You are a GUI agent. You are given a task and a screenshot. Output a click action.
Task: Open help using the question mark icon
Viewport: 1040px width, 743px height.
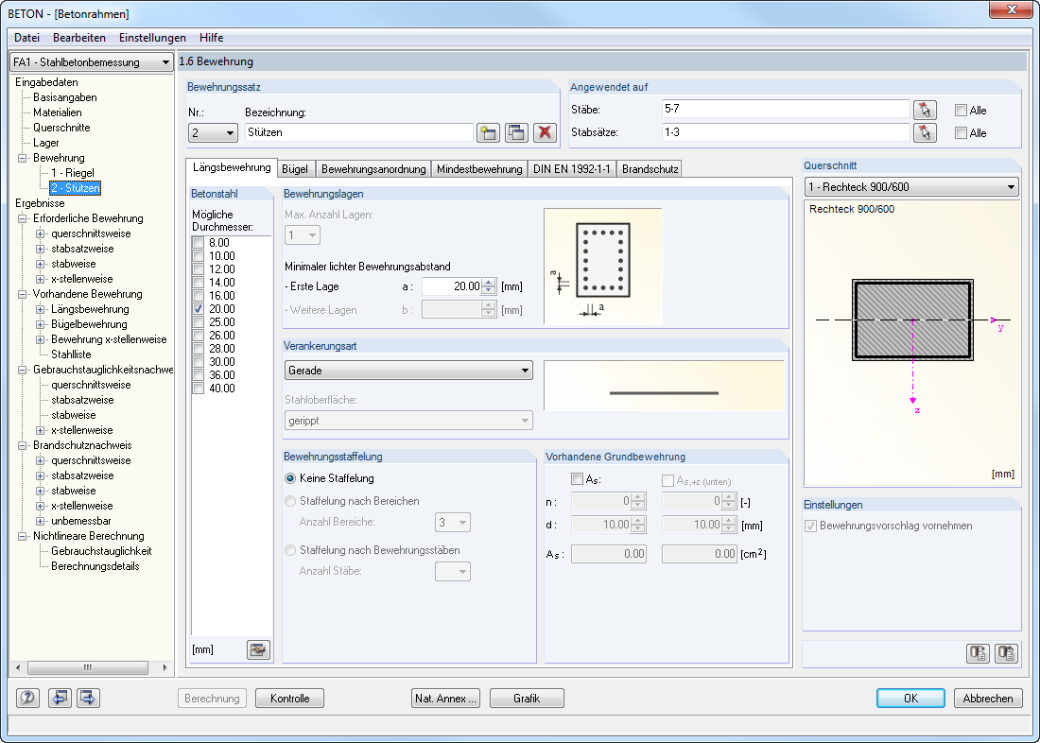(28, 698)
